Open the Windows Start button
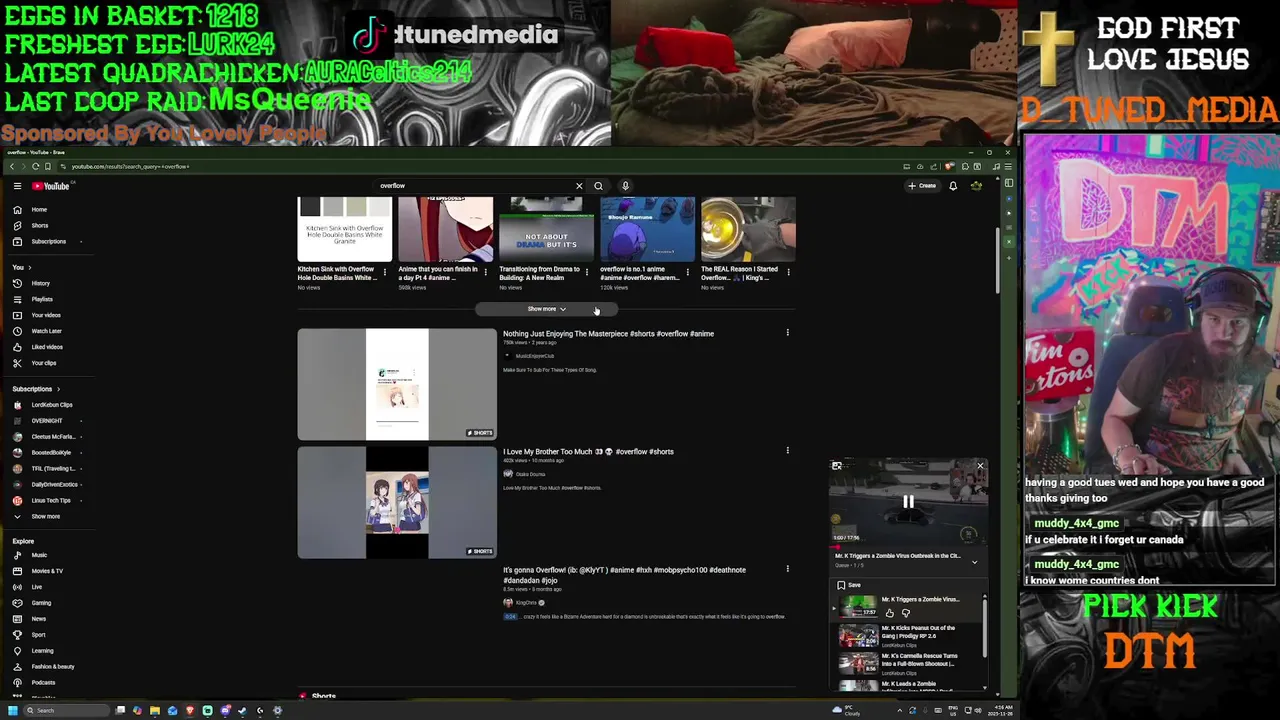The width and height of the screenshot is (1280, 720). [x=13, y=711]
